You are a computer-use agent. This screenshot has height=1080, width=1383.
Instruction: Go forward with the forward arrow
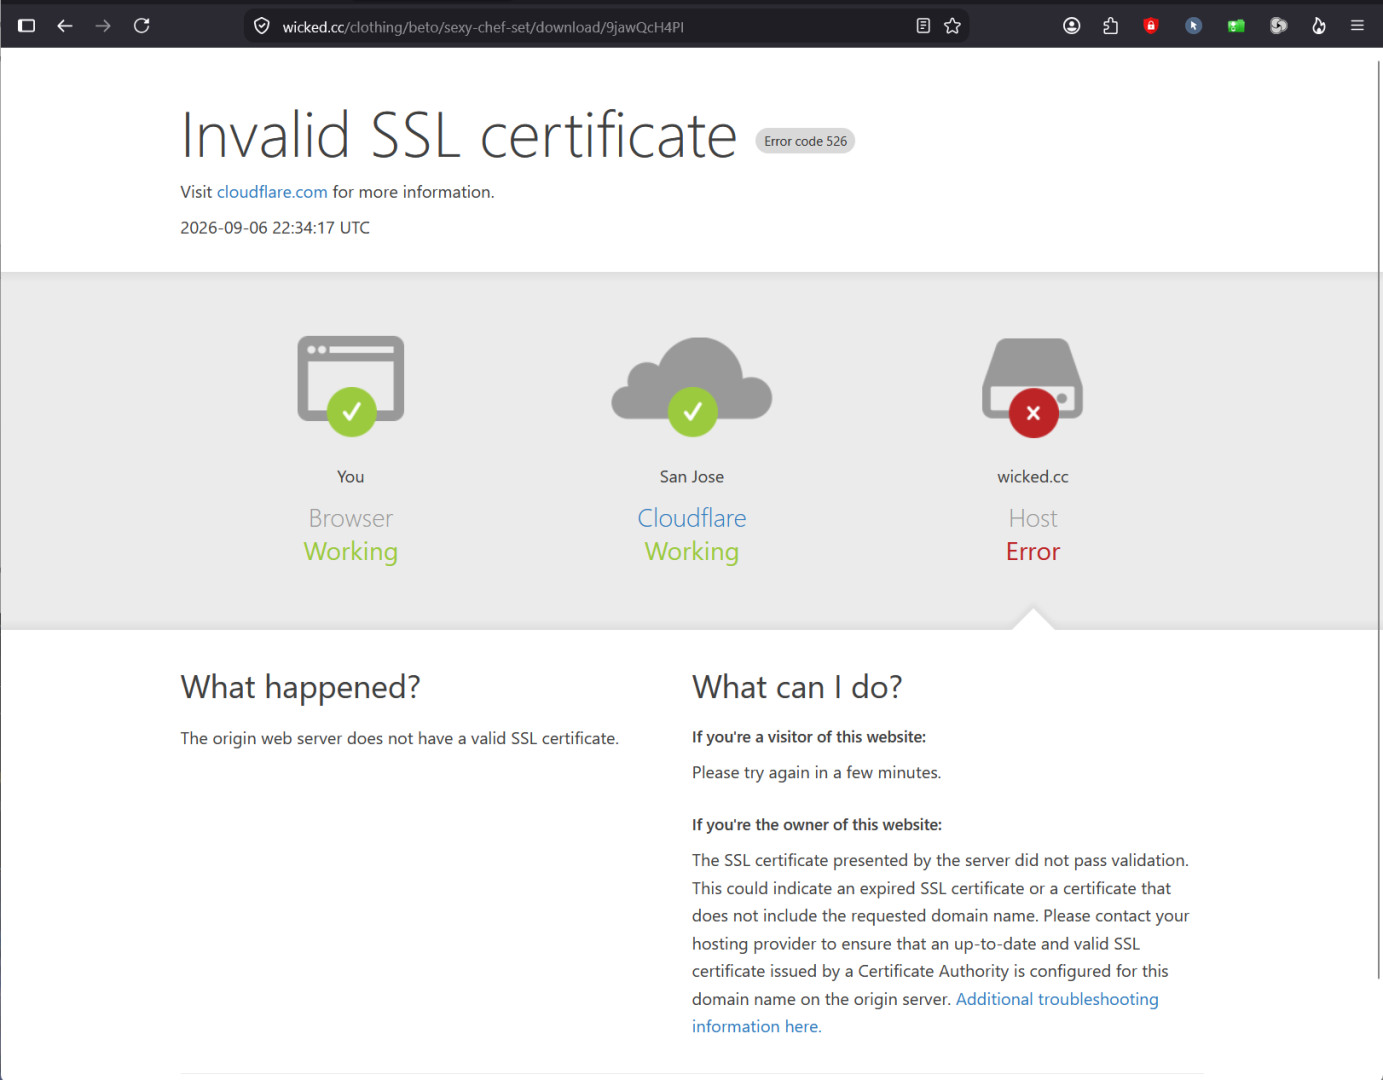[103, 26]
